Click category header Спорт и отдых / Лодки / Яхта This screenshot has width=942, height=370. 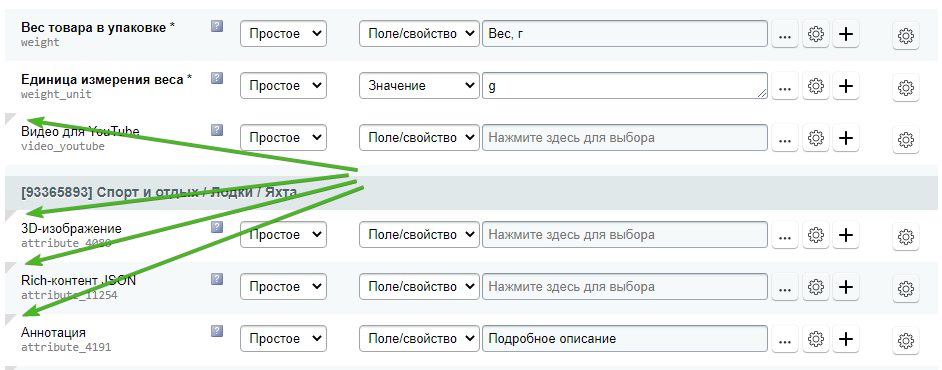pyautogui.click(x=159, y=192)
